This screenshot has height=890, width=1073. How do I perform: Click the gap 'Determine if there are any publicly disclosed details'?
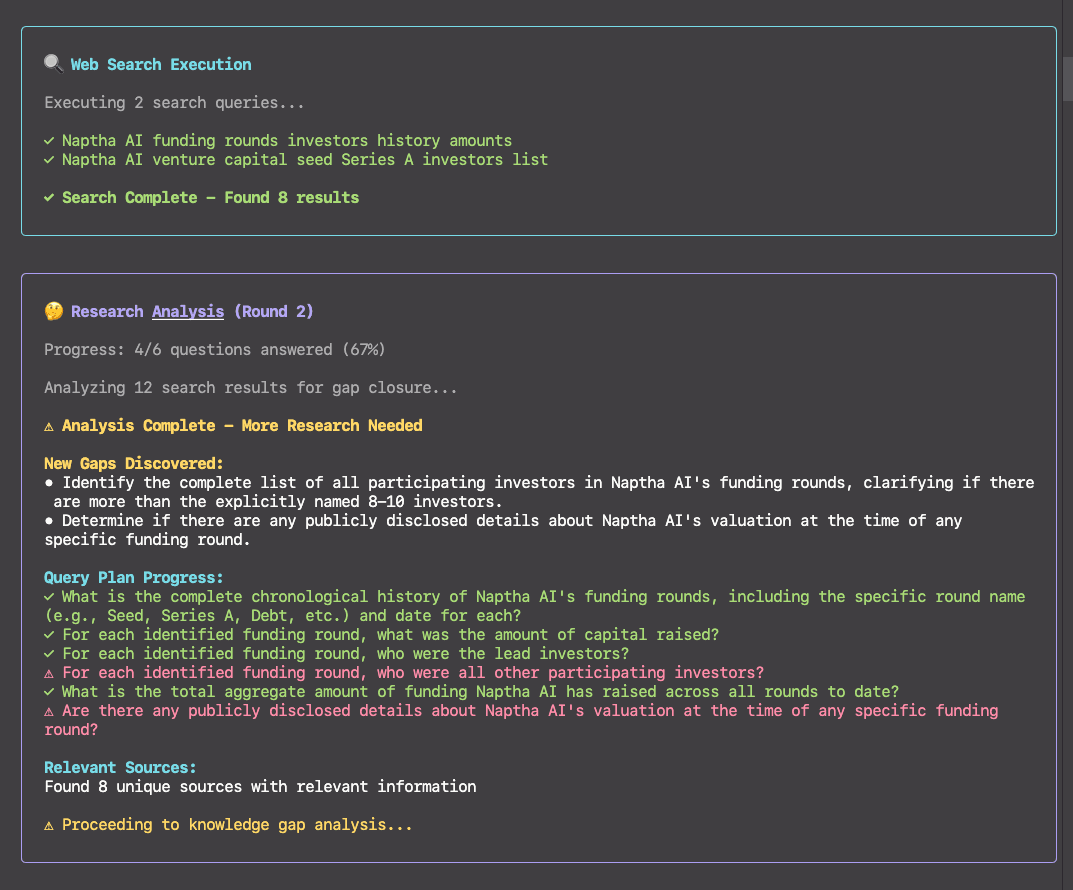pyautogui.click(x=503, y=530)
